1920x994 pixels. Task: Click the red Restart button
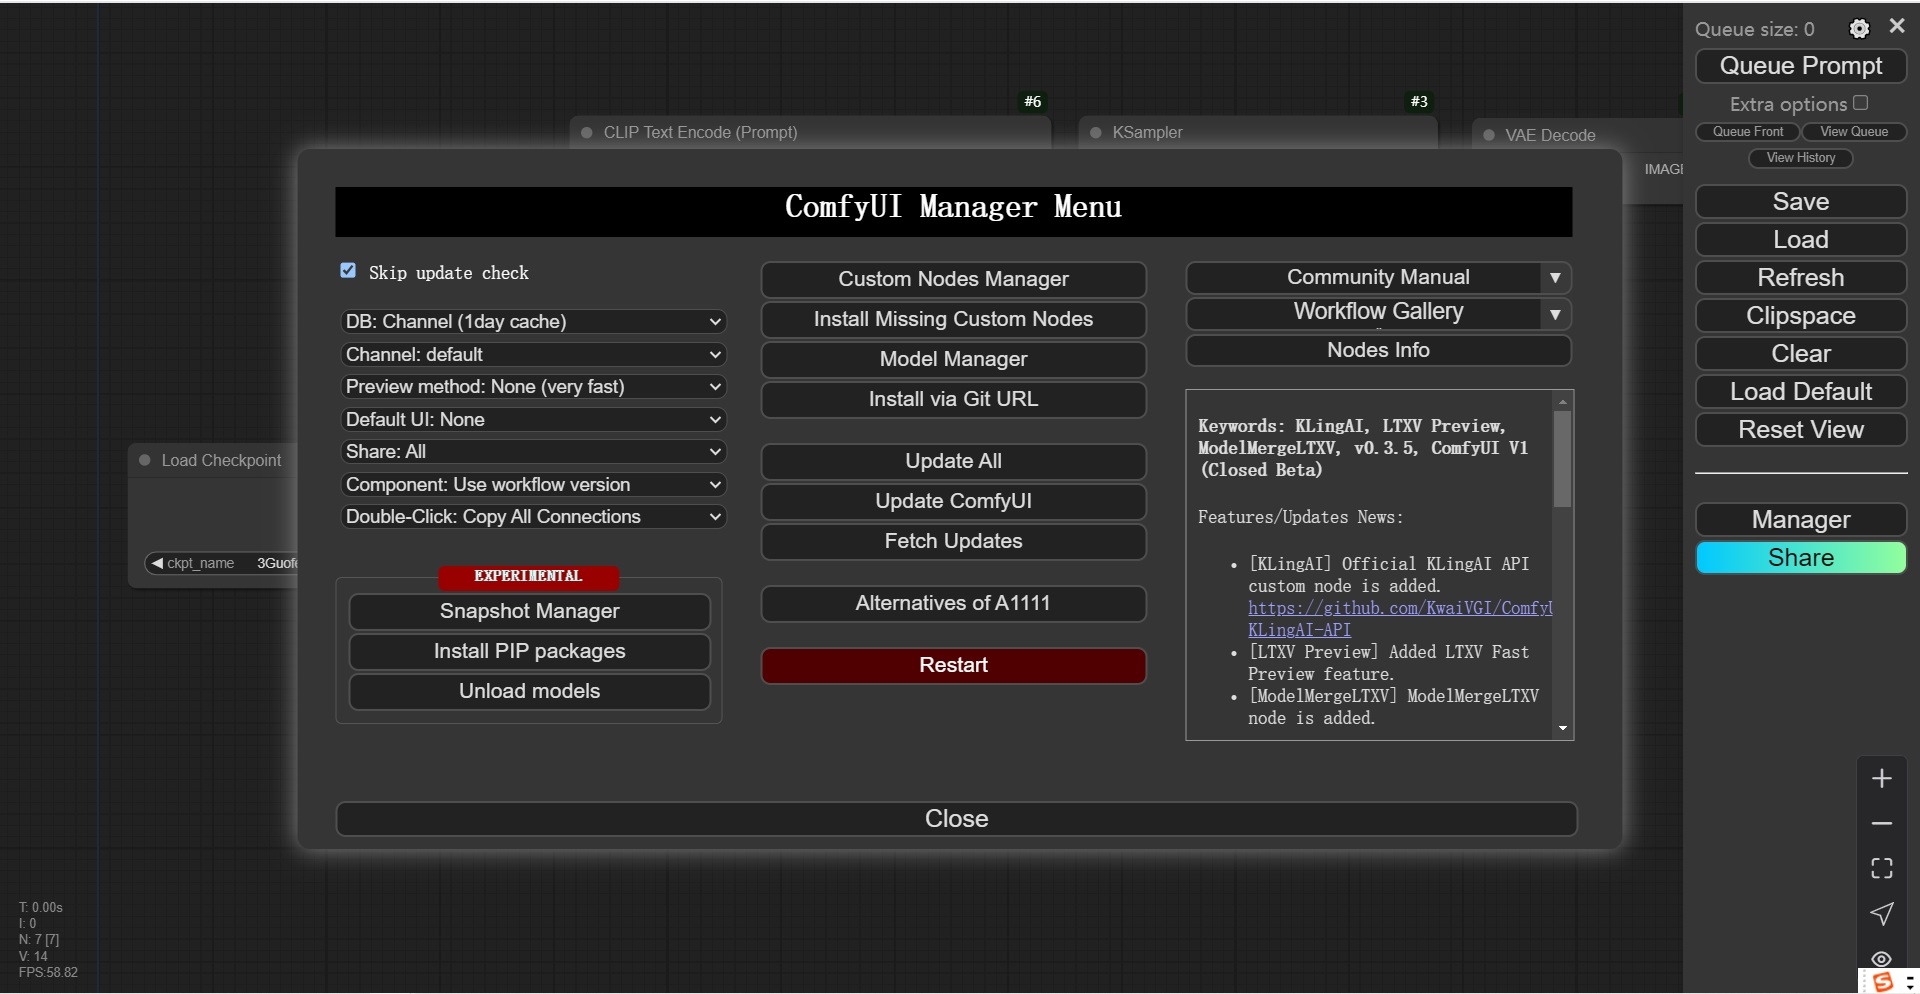click(953, 666)
